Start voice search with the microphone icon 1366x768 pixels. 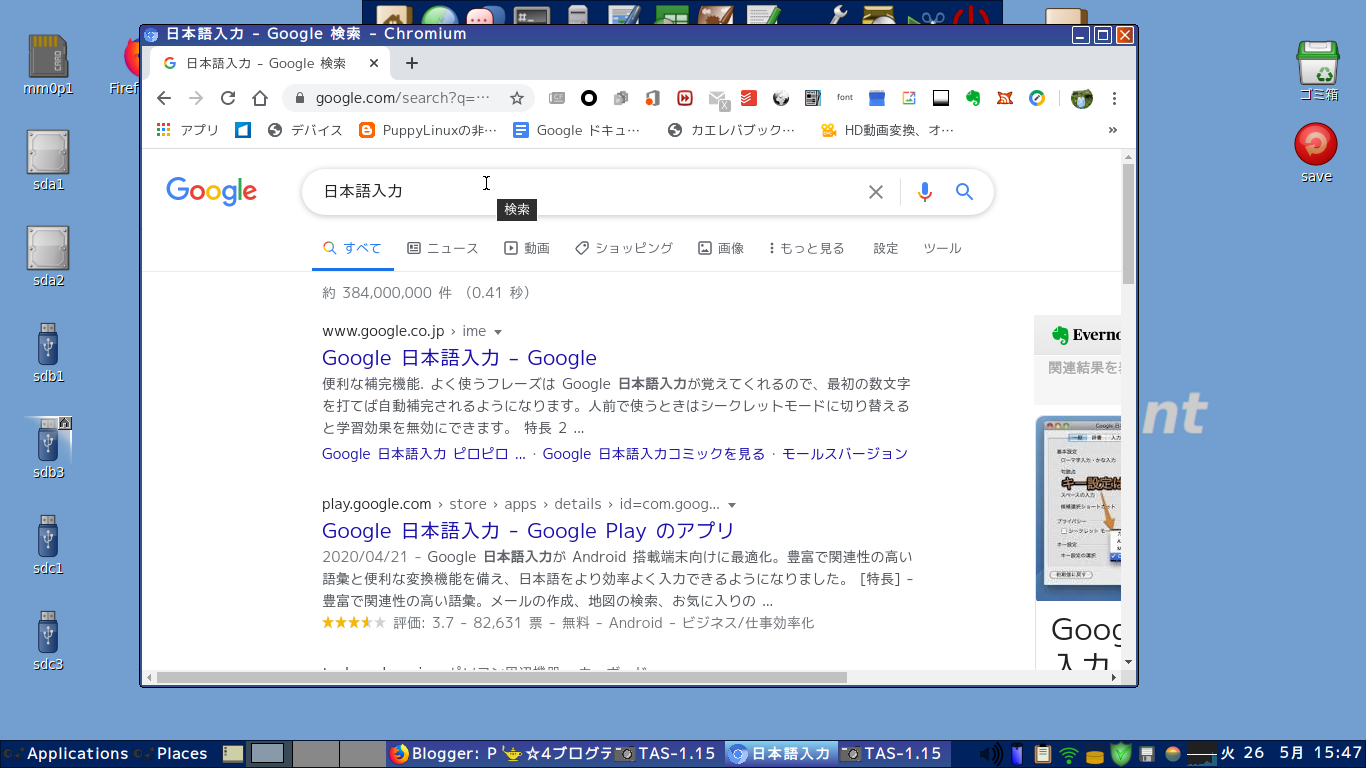pyautogui.click(x=925, y=192)
